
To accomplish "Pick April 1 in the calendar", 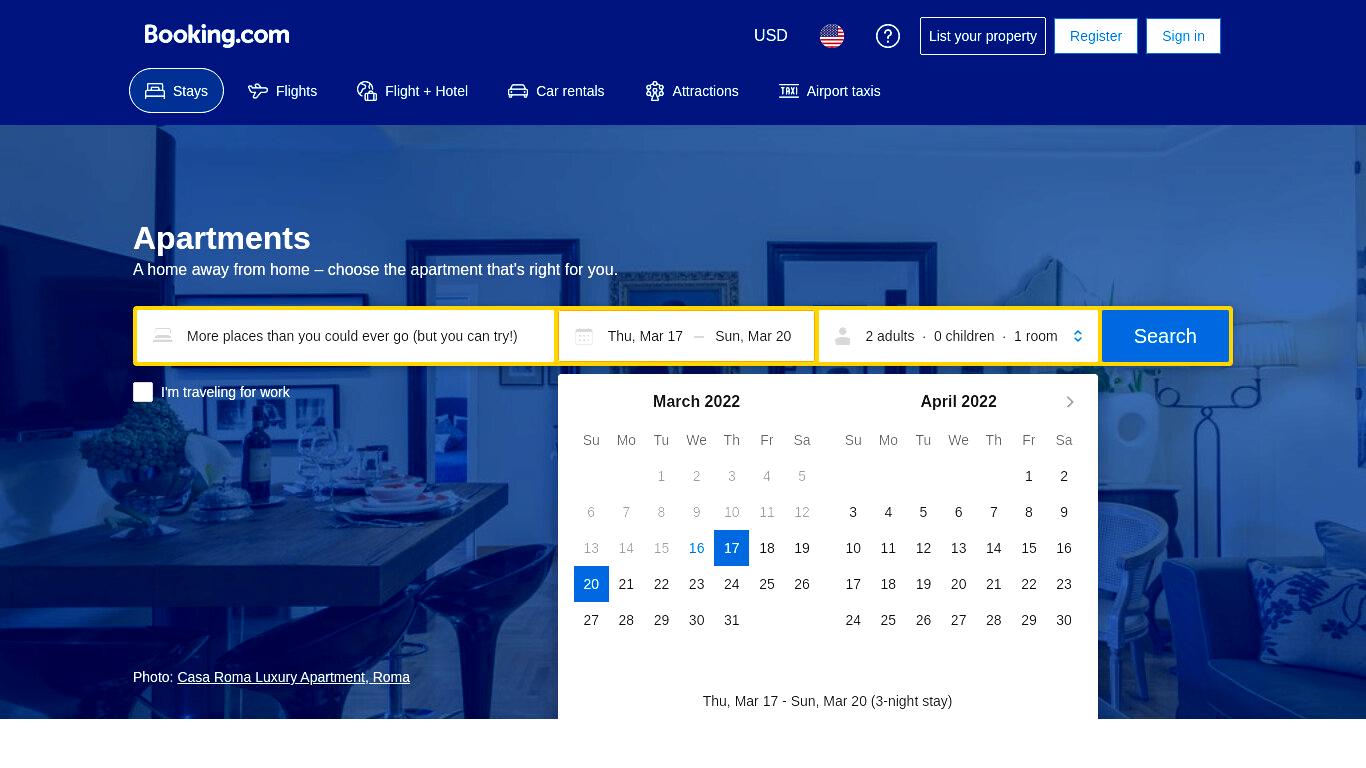I will coord(1029,476).
